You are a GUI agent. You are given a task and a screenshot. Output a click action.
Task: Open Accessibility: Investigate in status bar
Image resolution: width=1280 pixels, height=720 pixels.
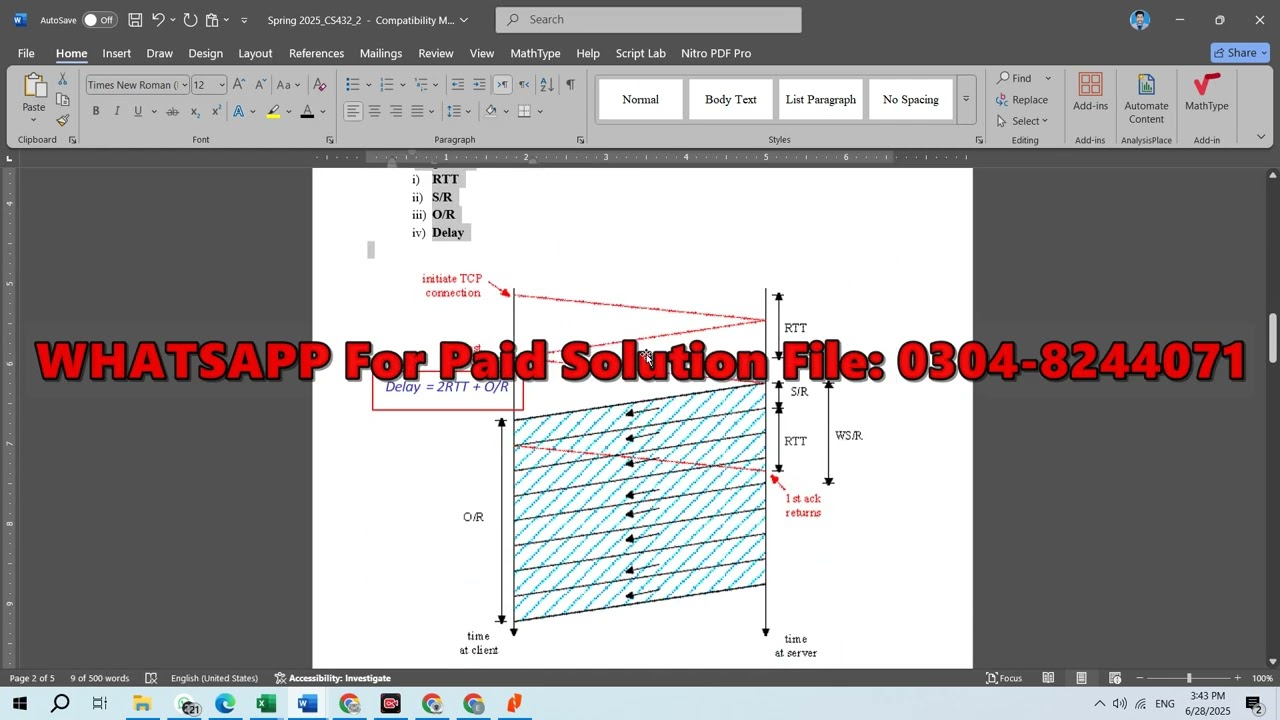coord(333,678)
